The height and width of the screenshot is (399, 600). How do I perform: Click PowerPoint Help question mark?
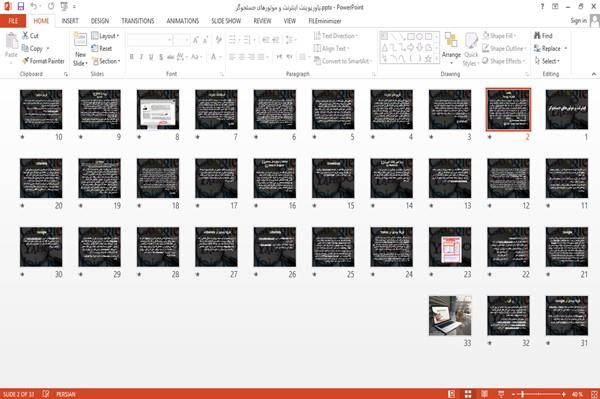542,7
